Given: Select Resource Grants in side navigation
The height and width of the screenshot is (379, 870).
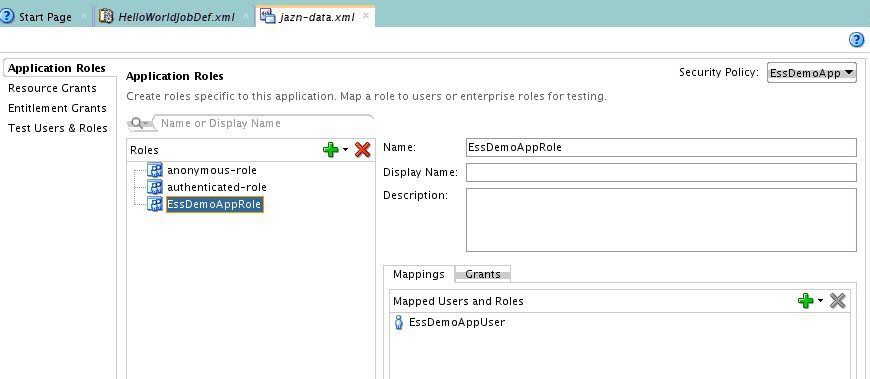Looking at the screenshot, I should (x=52, y=88).
